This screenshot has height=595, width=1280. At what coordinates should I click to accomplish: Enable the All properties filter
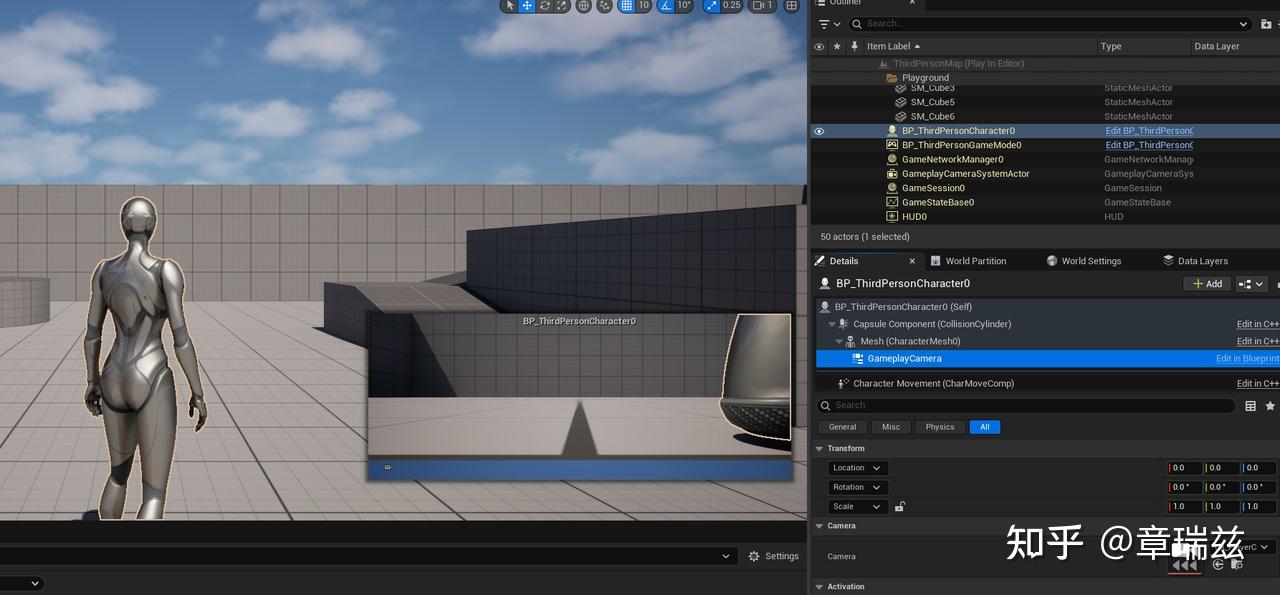(984, 427)
